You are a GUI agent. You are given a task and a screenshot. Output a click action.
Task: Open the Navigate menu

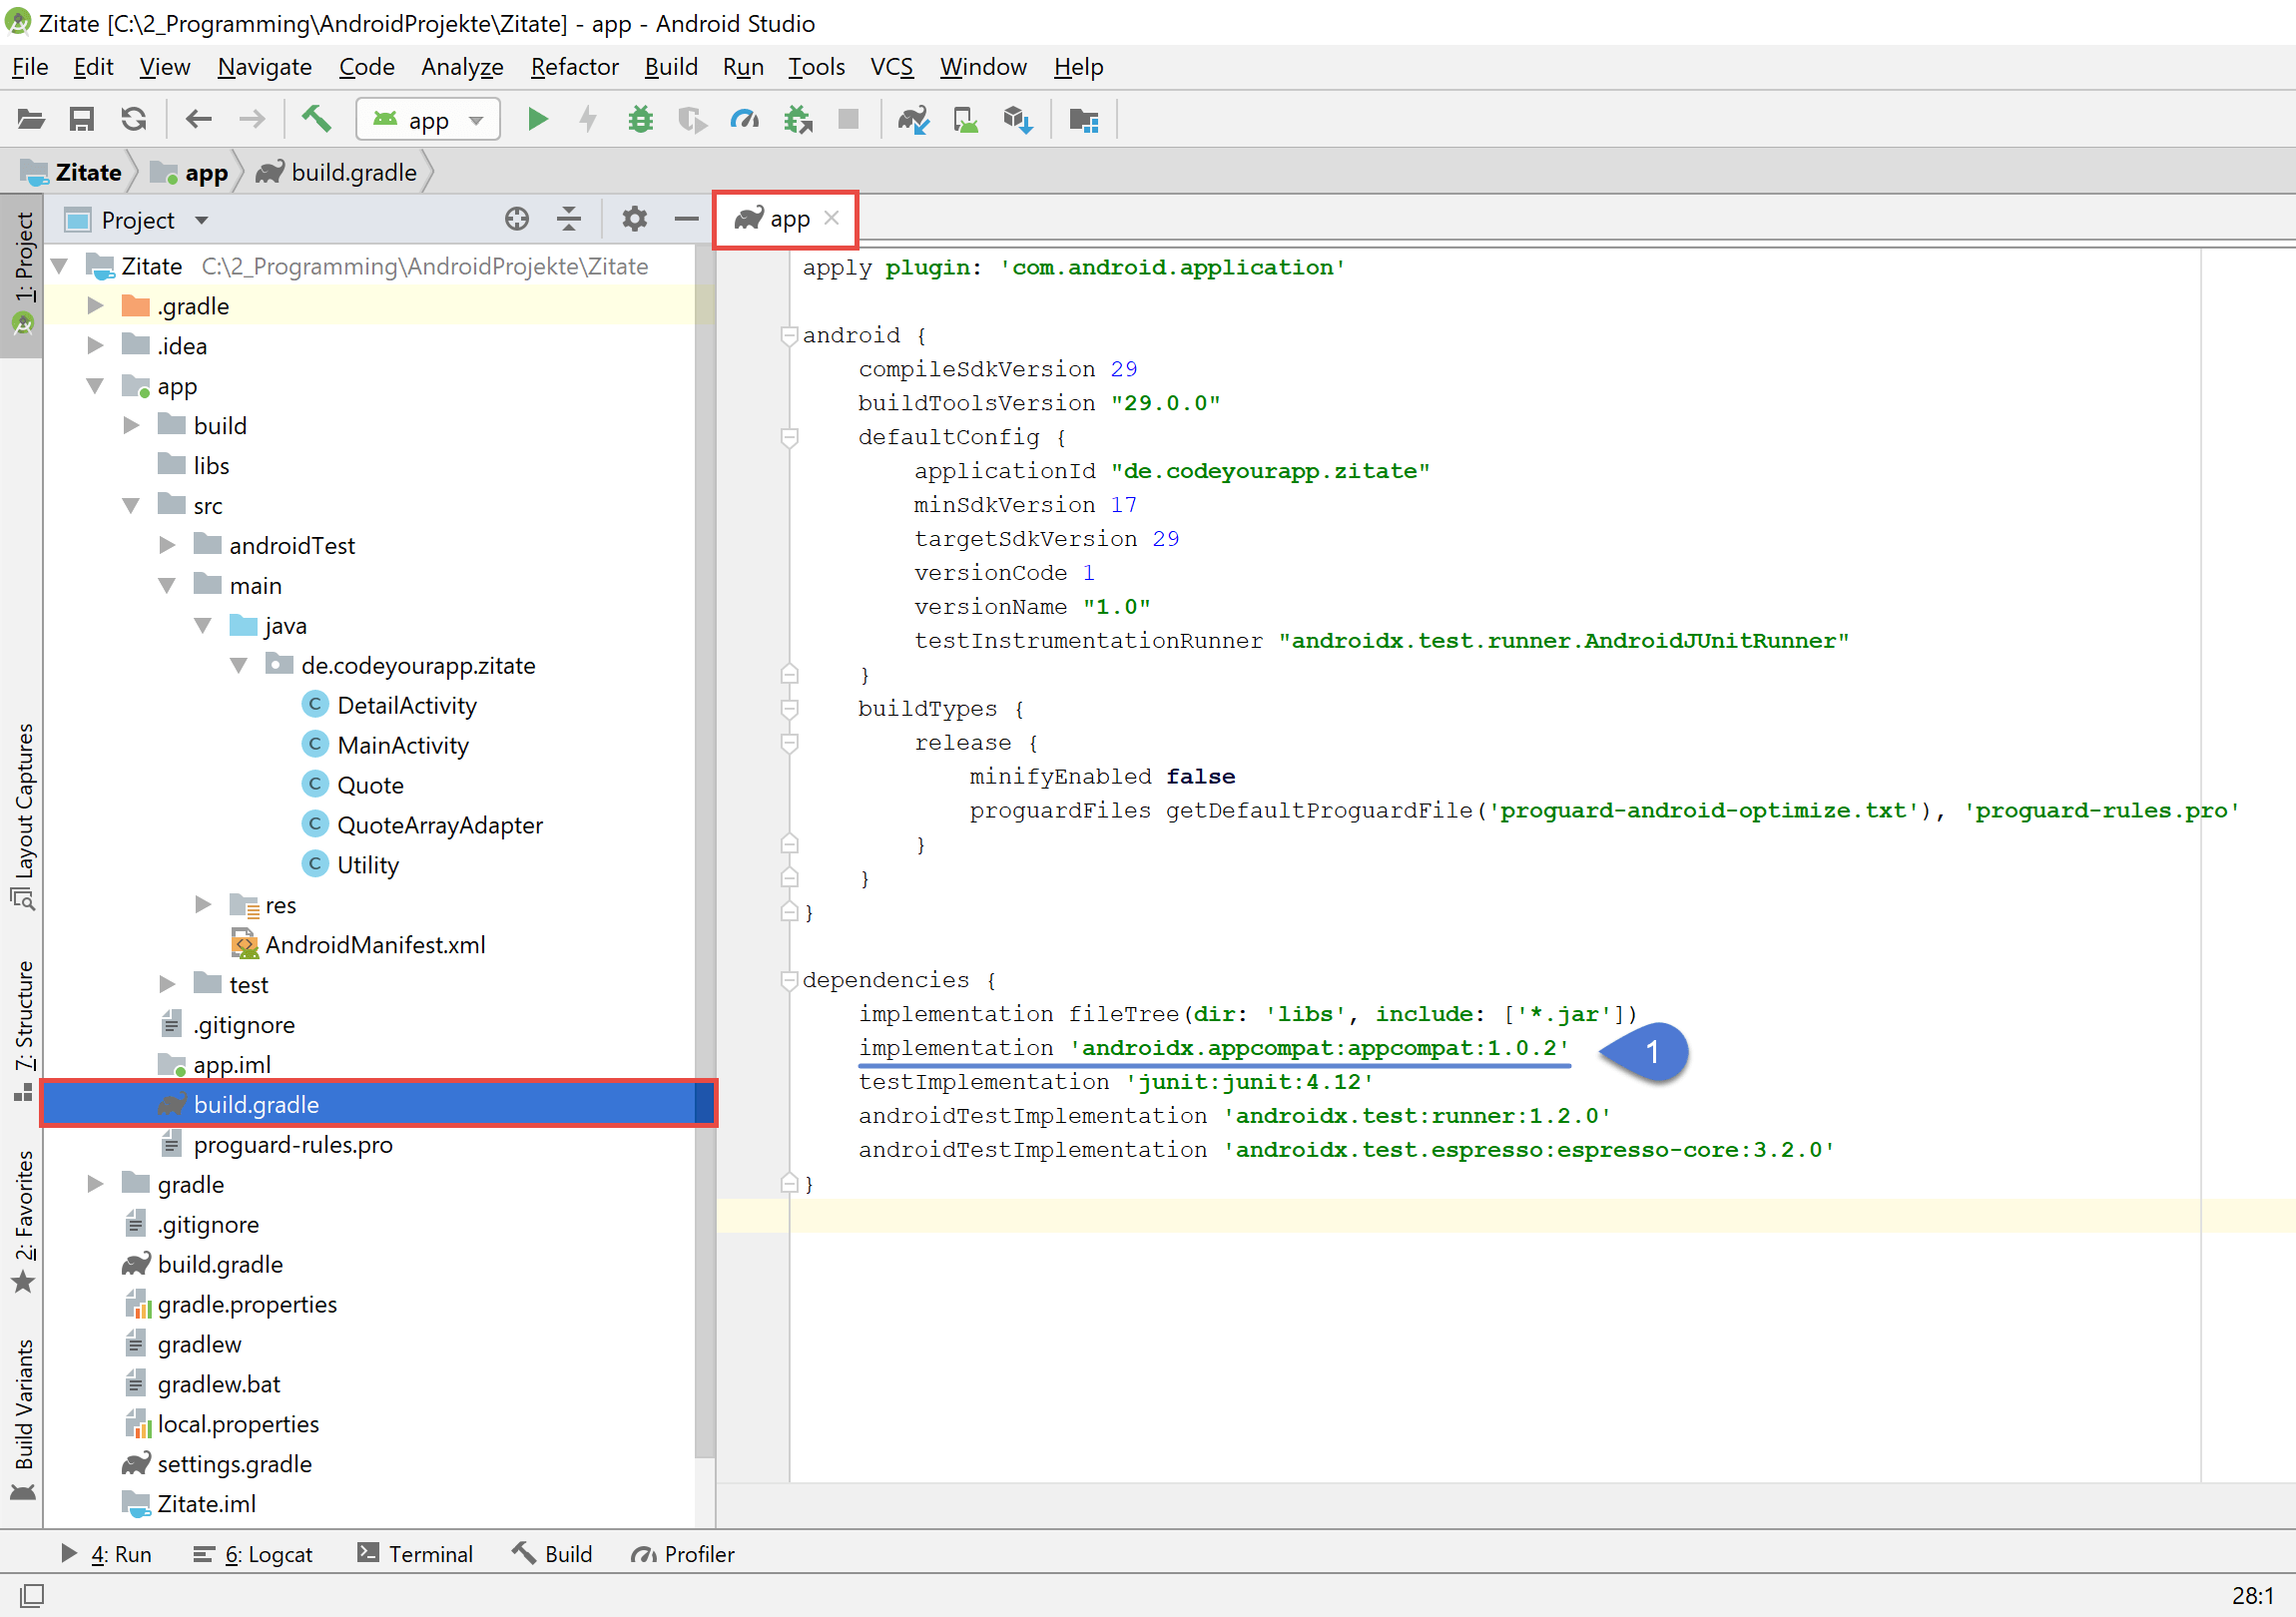pos(265,67)
